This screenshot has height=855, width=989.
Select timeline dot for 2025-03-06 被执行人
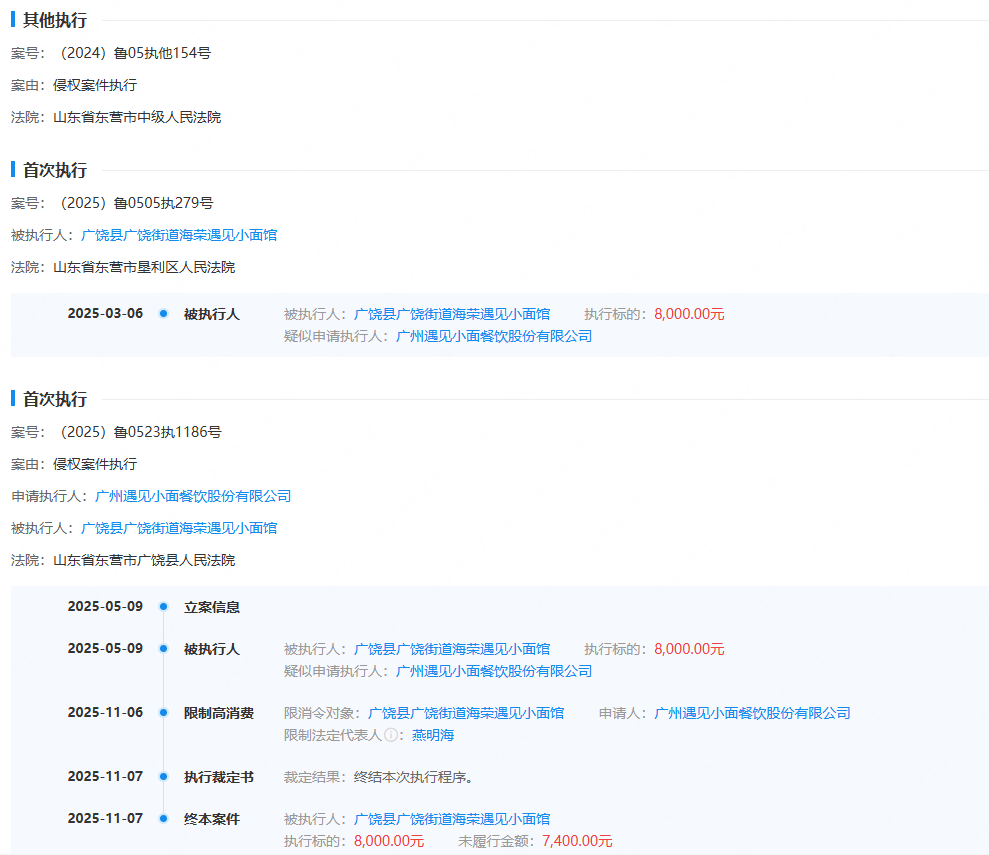(163, 313)
